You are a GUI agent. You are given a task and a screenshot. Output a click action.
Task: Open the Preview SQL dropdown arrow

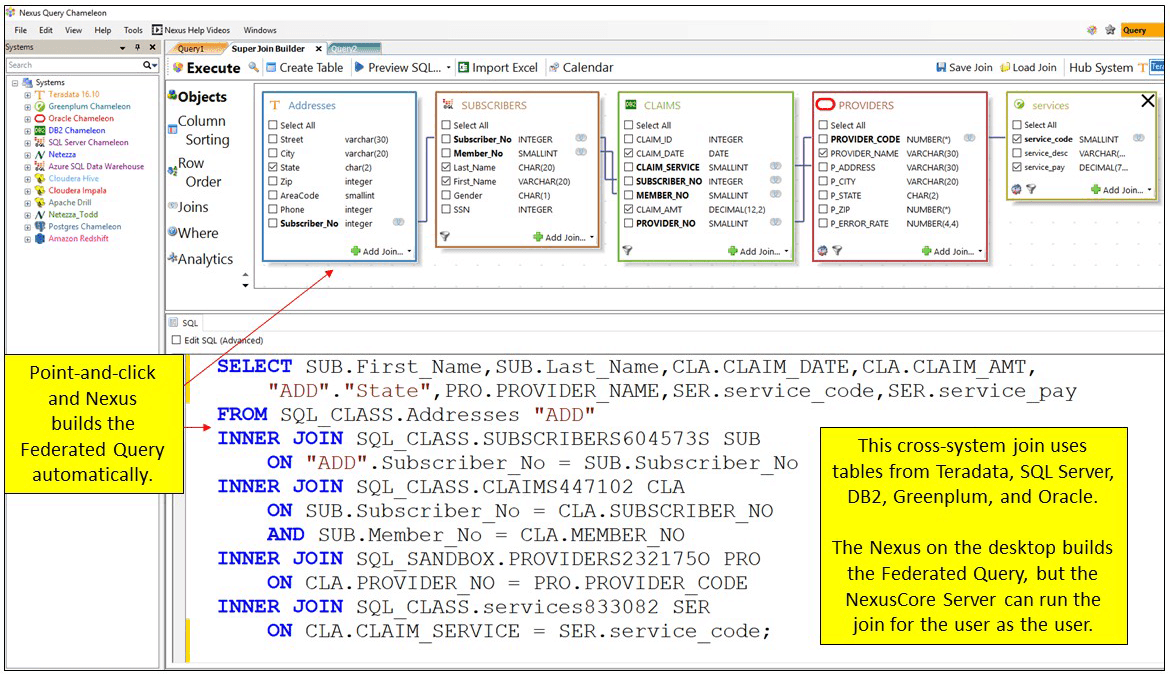[x=448, y=68]
